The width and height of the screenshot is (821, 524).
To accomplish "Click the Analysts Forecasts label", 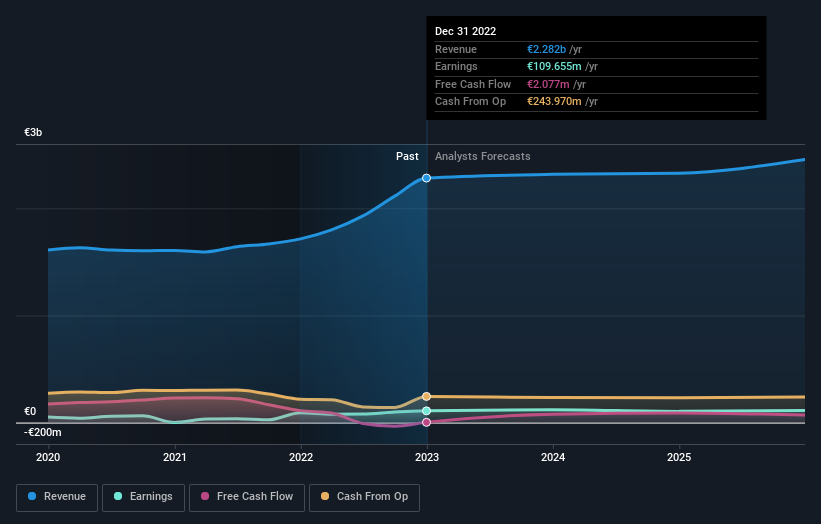I will tap(482, 157).
